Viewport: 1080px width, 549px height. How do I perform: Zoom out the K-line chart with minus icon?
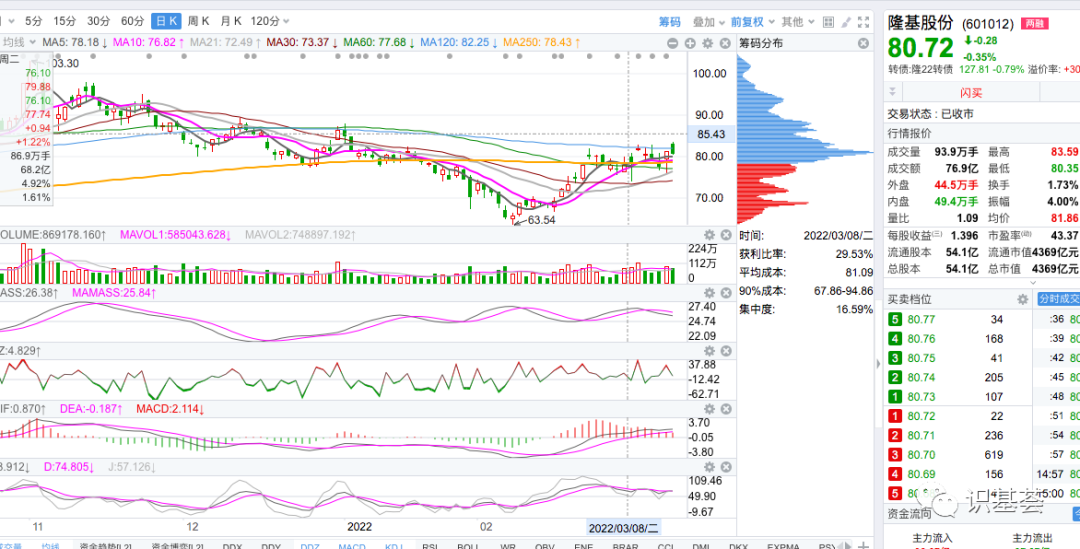[672, 43]
